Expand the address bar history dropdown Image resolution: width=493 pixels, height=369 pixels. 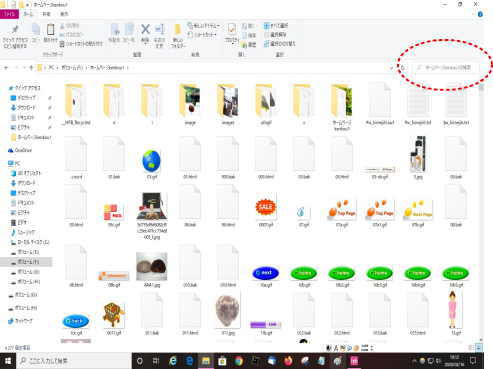coord(391,68)
